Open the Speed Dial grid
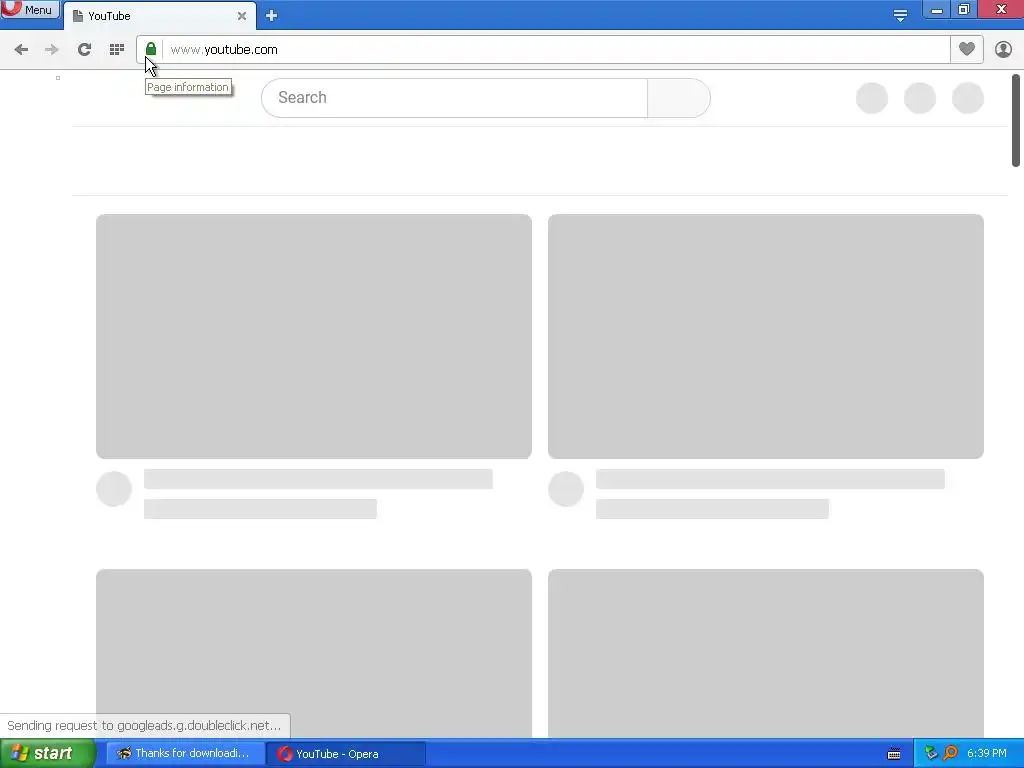1024x768 pixels. pos(117,50)
